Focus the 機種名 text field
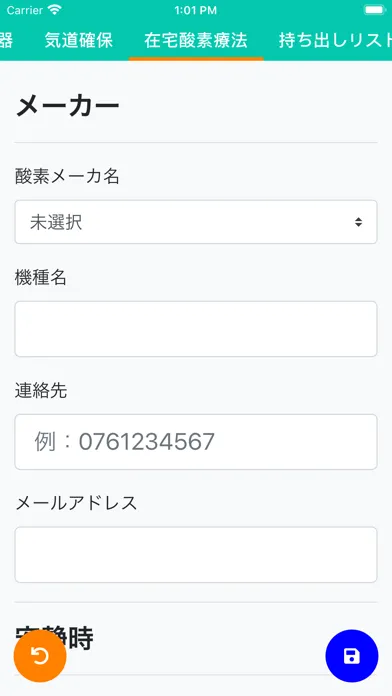Image resolution: width=392 pixels, height=696 pixels. coord(196,329)
